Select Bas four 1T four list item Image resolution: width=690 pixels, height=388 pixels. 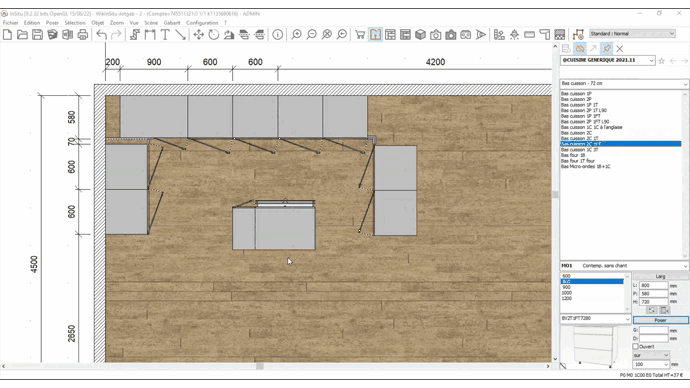578,161
